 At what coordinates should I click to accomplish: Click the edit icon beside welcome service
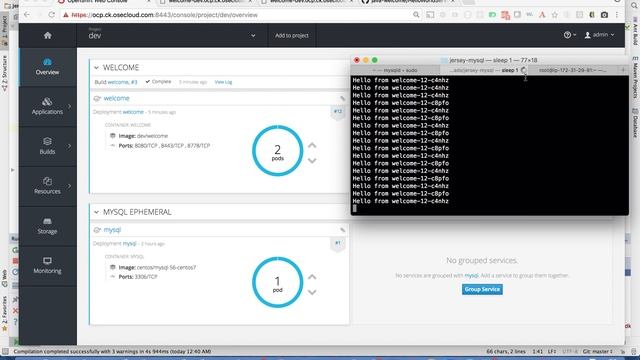(x=342, y=98)
